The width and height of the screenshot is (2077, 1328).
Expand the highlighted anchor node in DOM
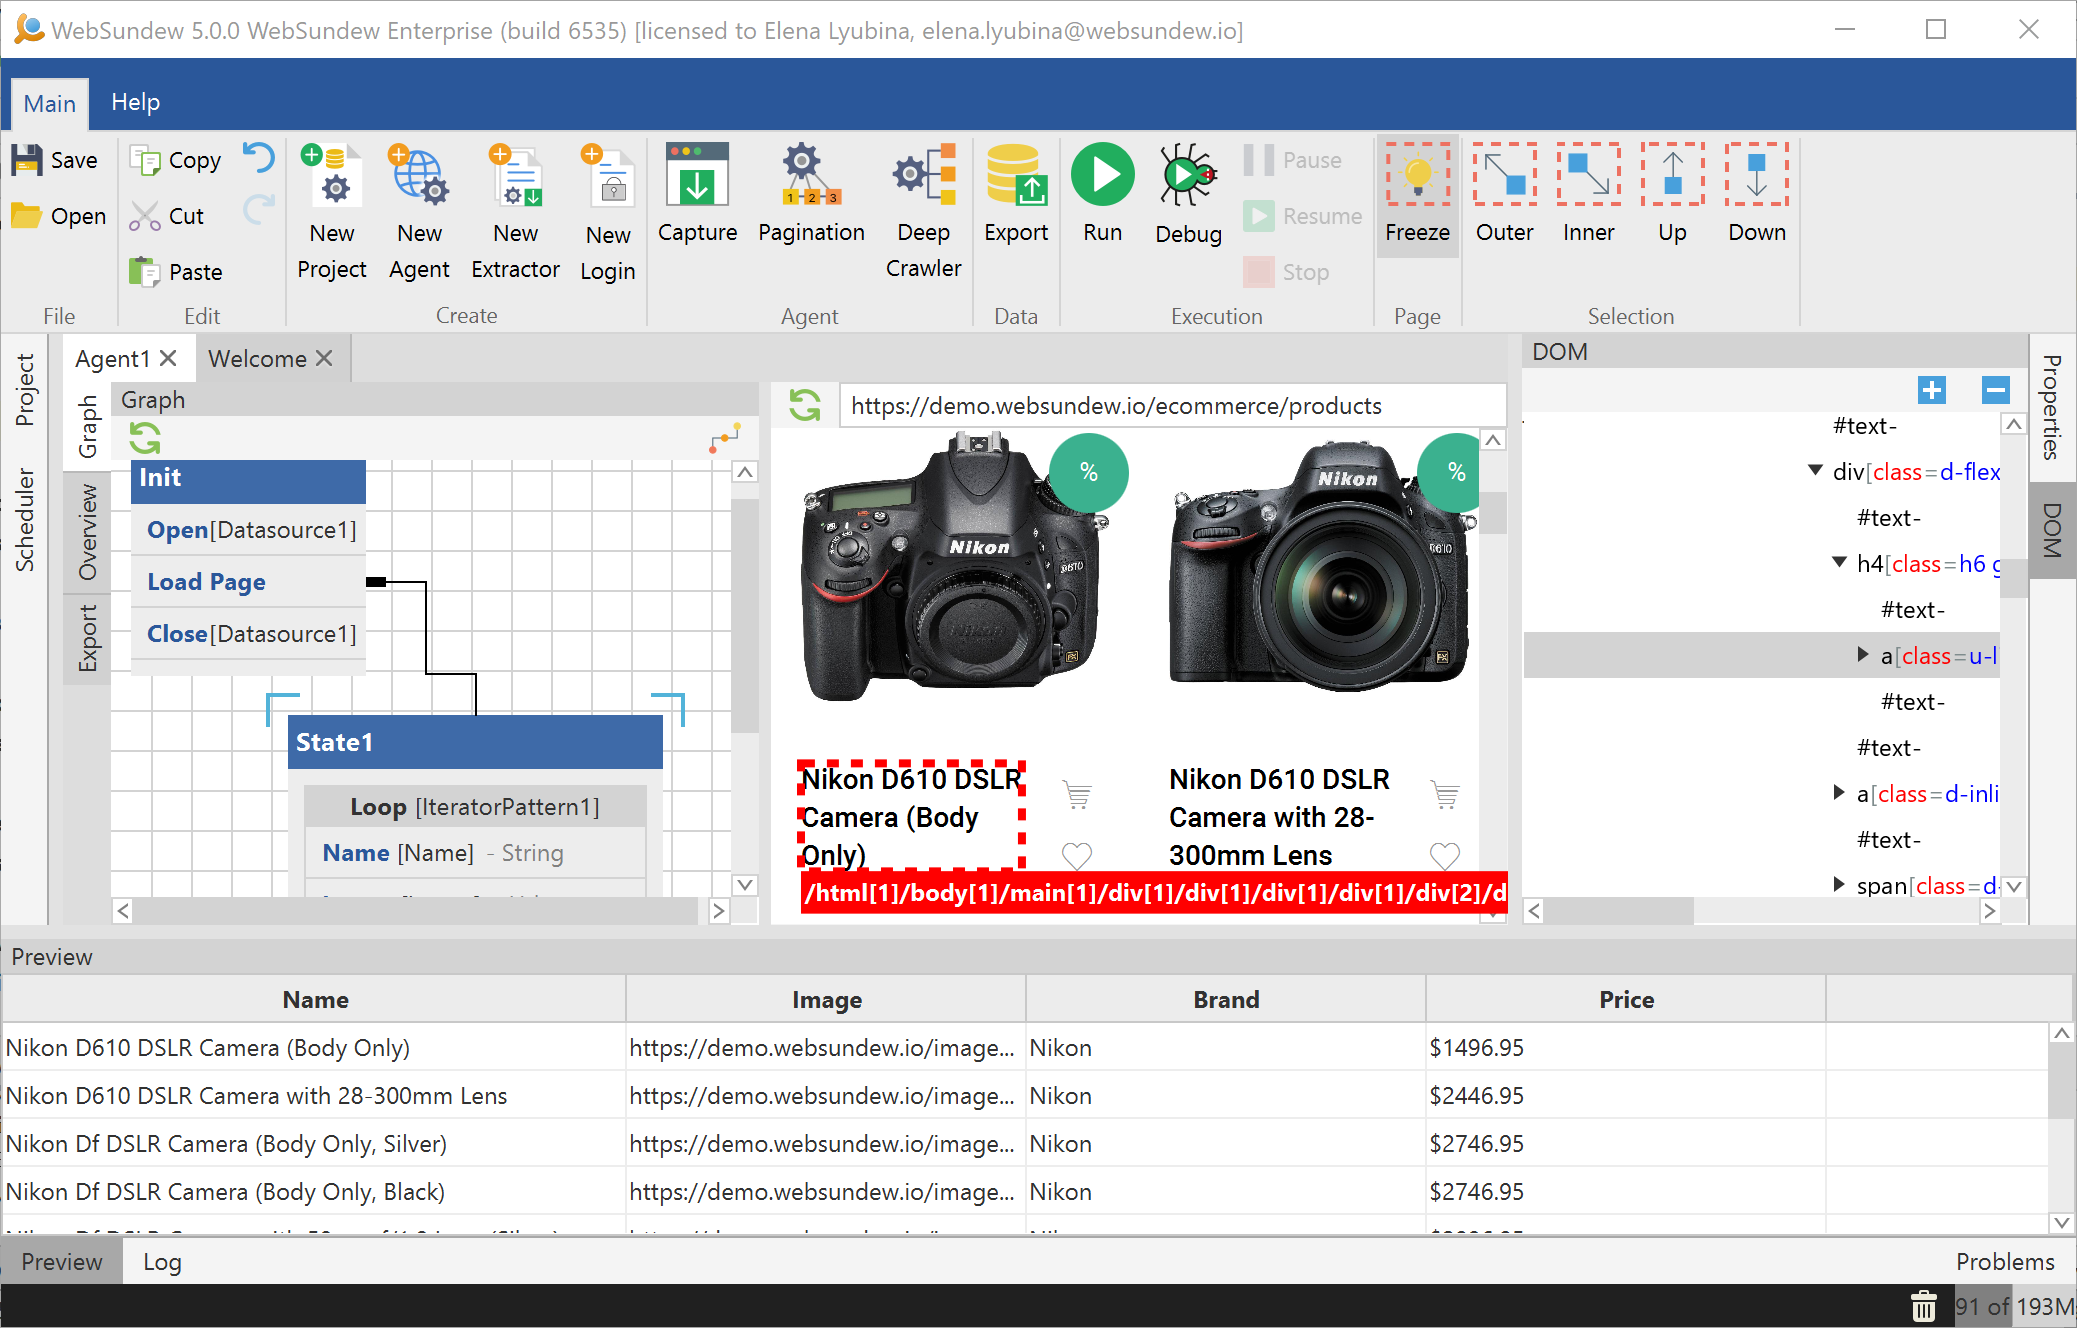pos(1861,655)
